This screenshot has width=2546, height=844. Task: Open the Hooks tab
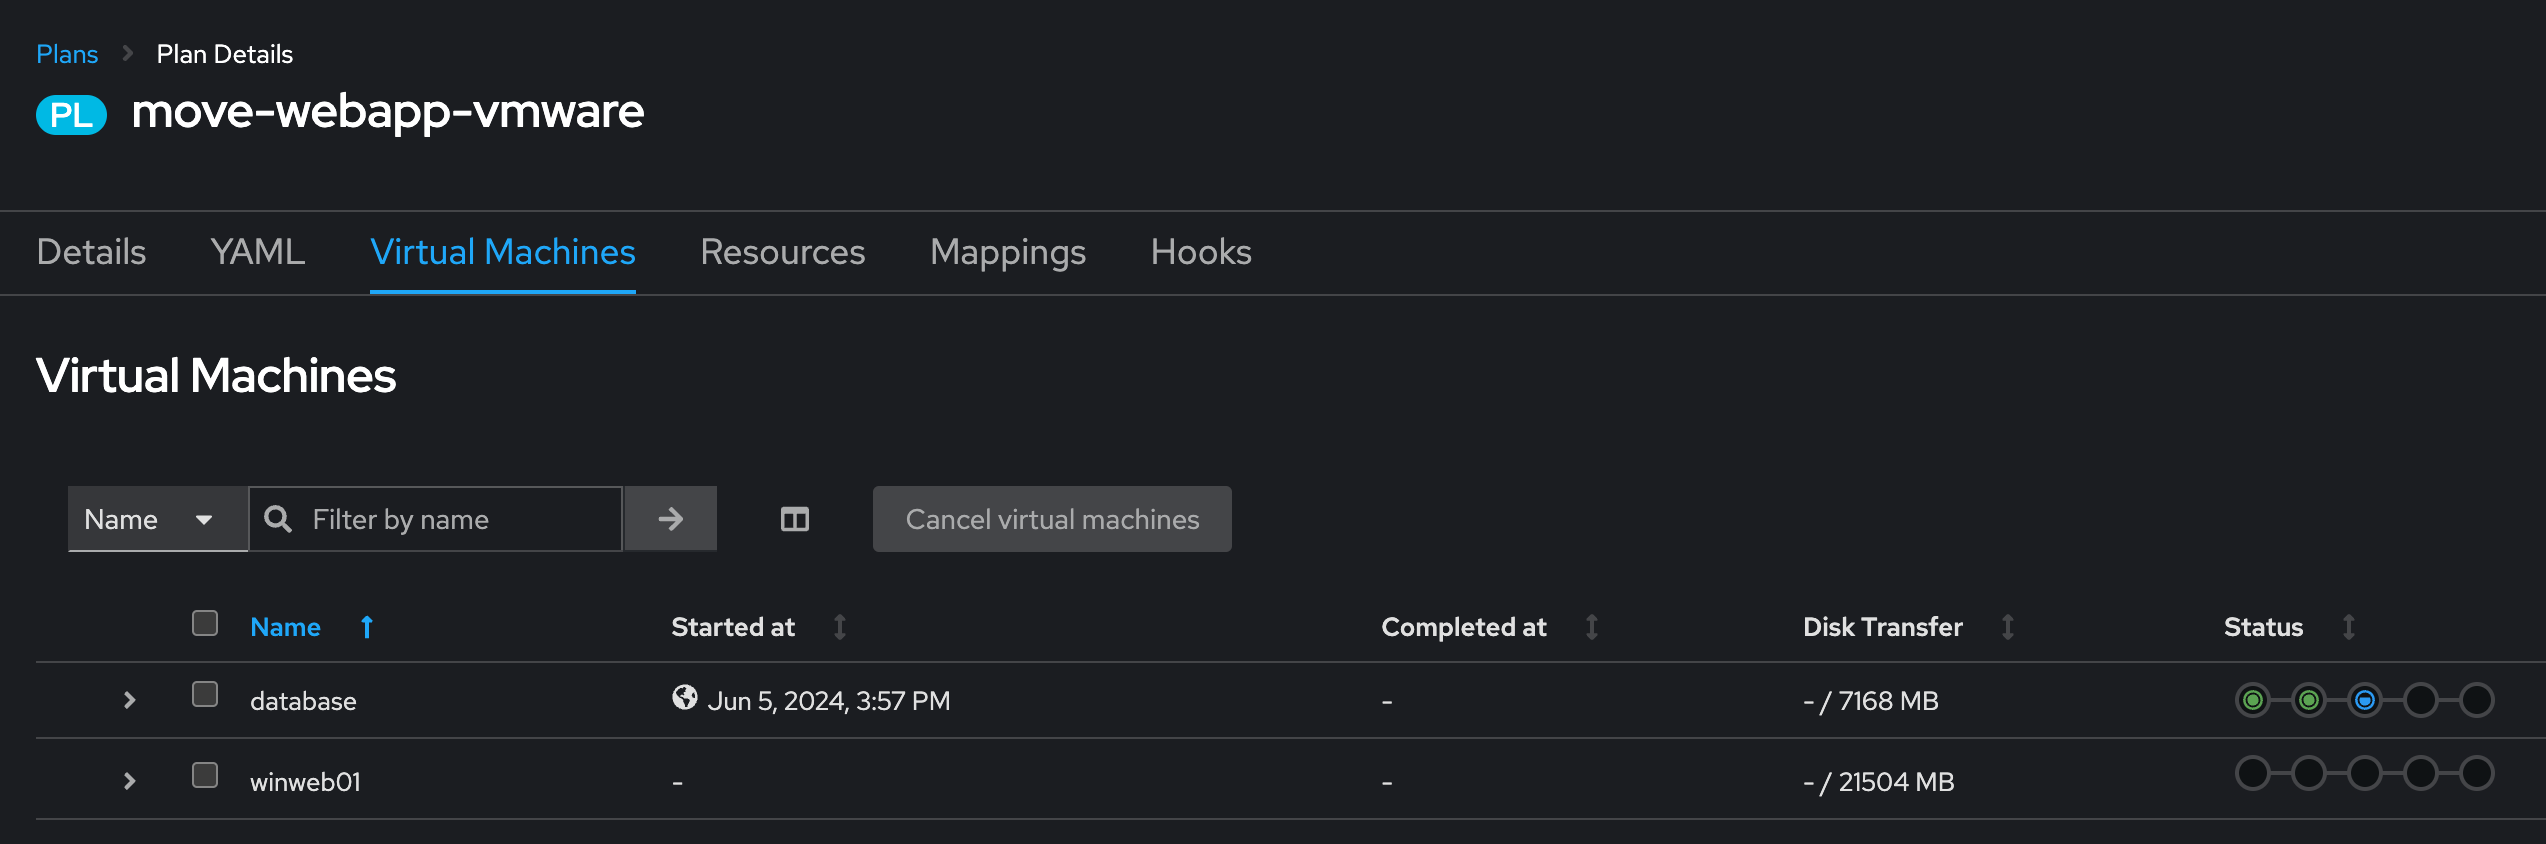[1201, 252]
